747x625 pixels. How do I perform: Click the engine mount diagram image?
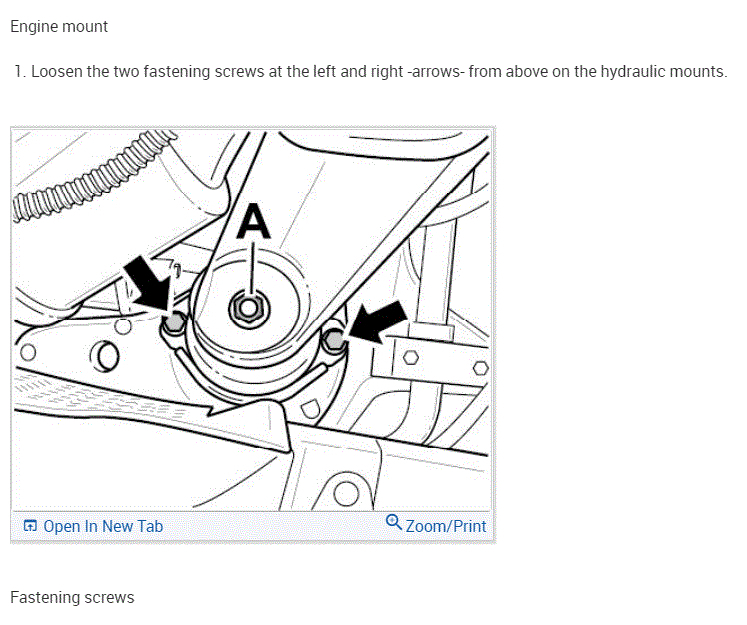pos(252,320)
